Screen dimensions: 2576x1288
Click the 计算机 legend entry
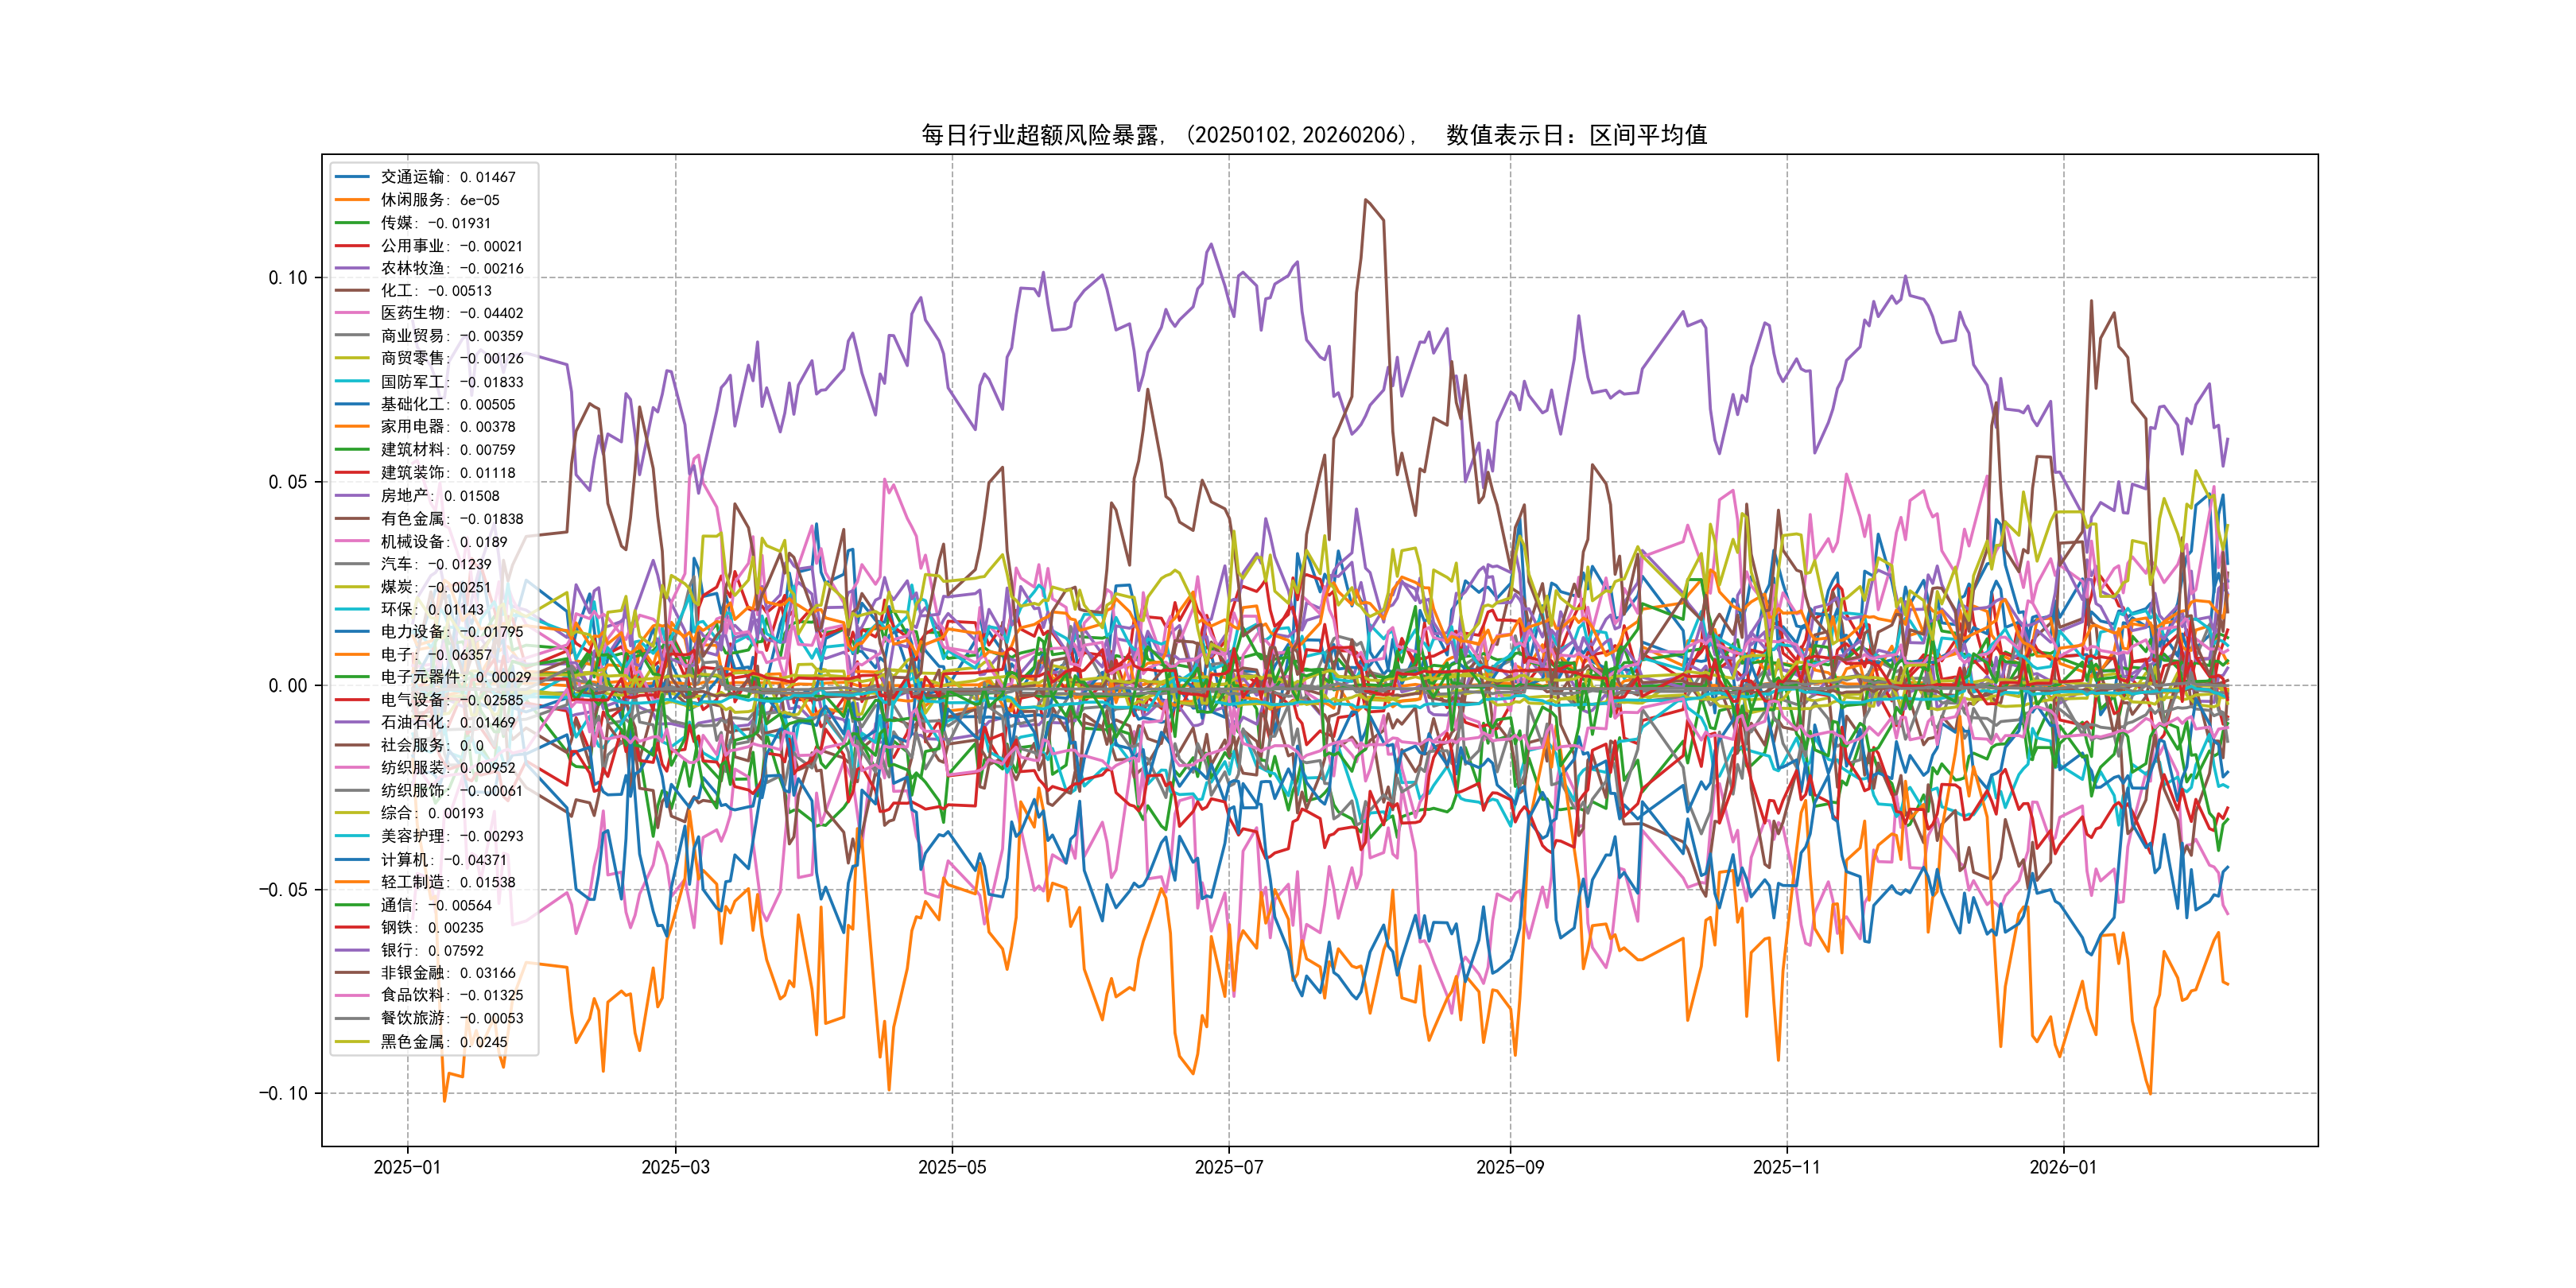click(443, 859)
